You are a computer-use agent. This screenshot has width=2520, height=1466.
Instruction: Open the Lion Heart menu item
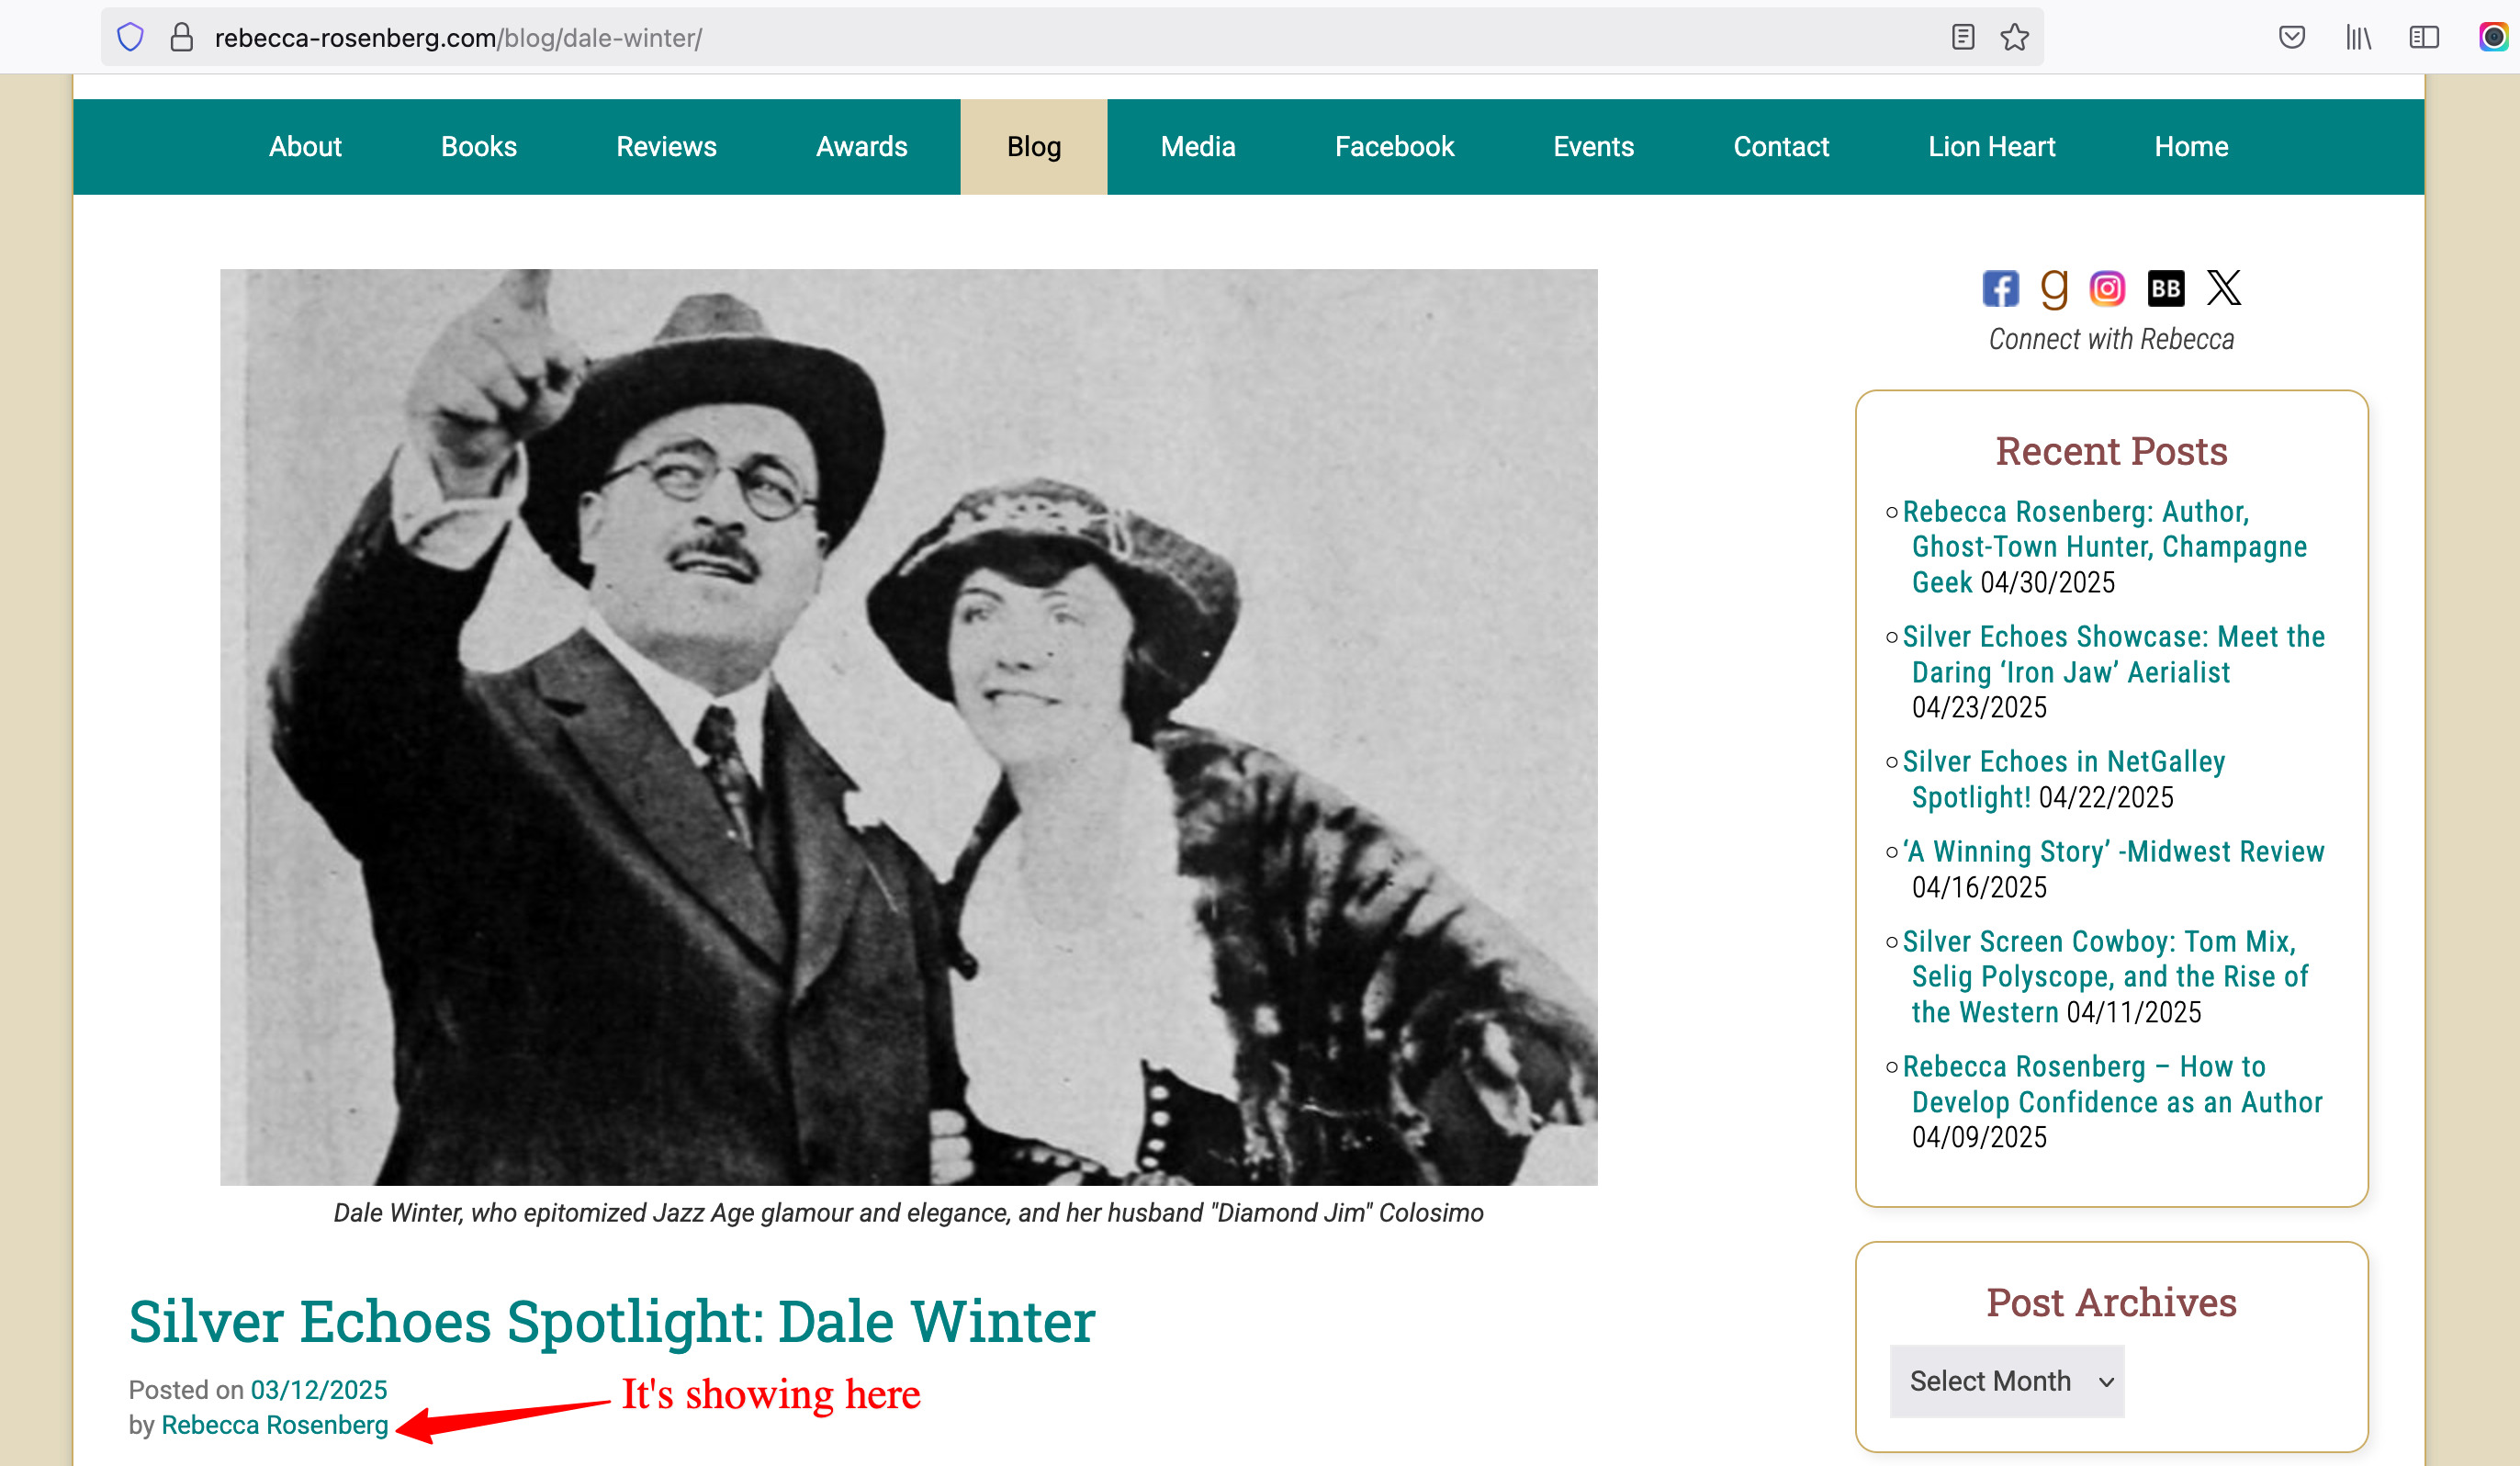pos(1991,147)
